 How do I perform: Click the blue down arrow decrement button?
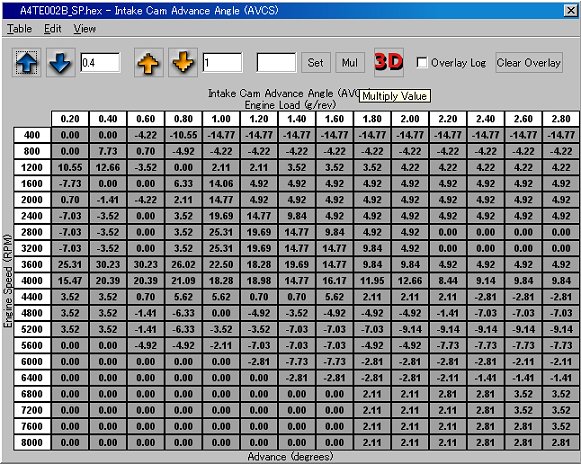[60, 63]
